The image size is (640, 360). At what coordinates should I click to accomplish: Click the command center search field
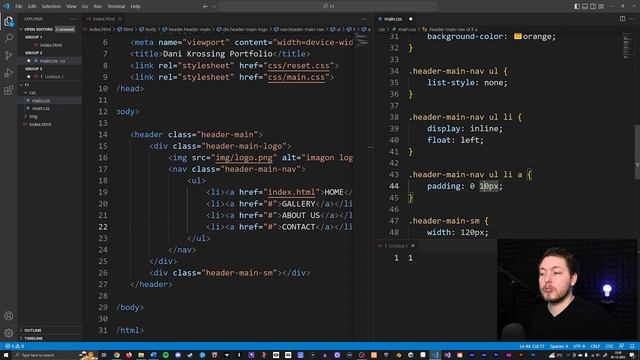click(x=328, y=6)
